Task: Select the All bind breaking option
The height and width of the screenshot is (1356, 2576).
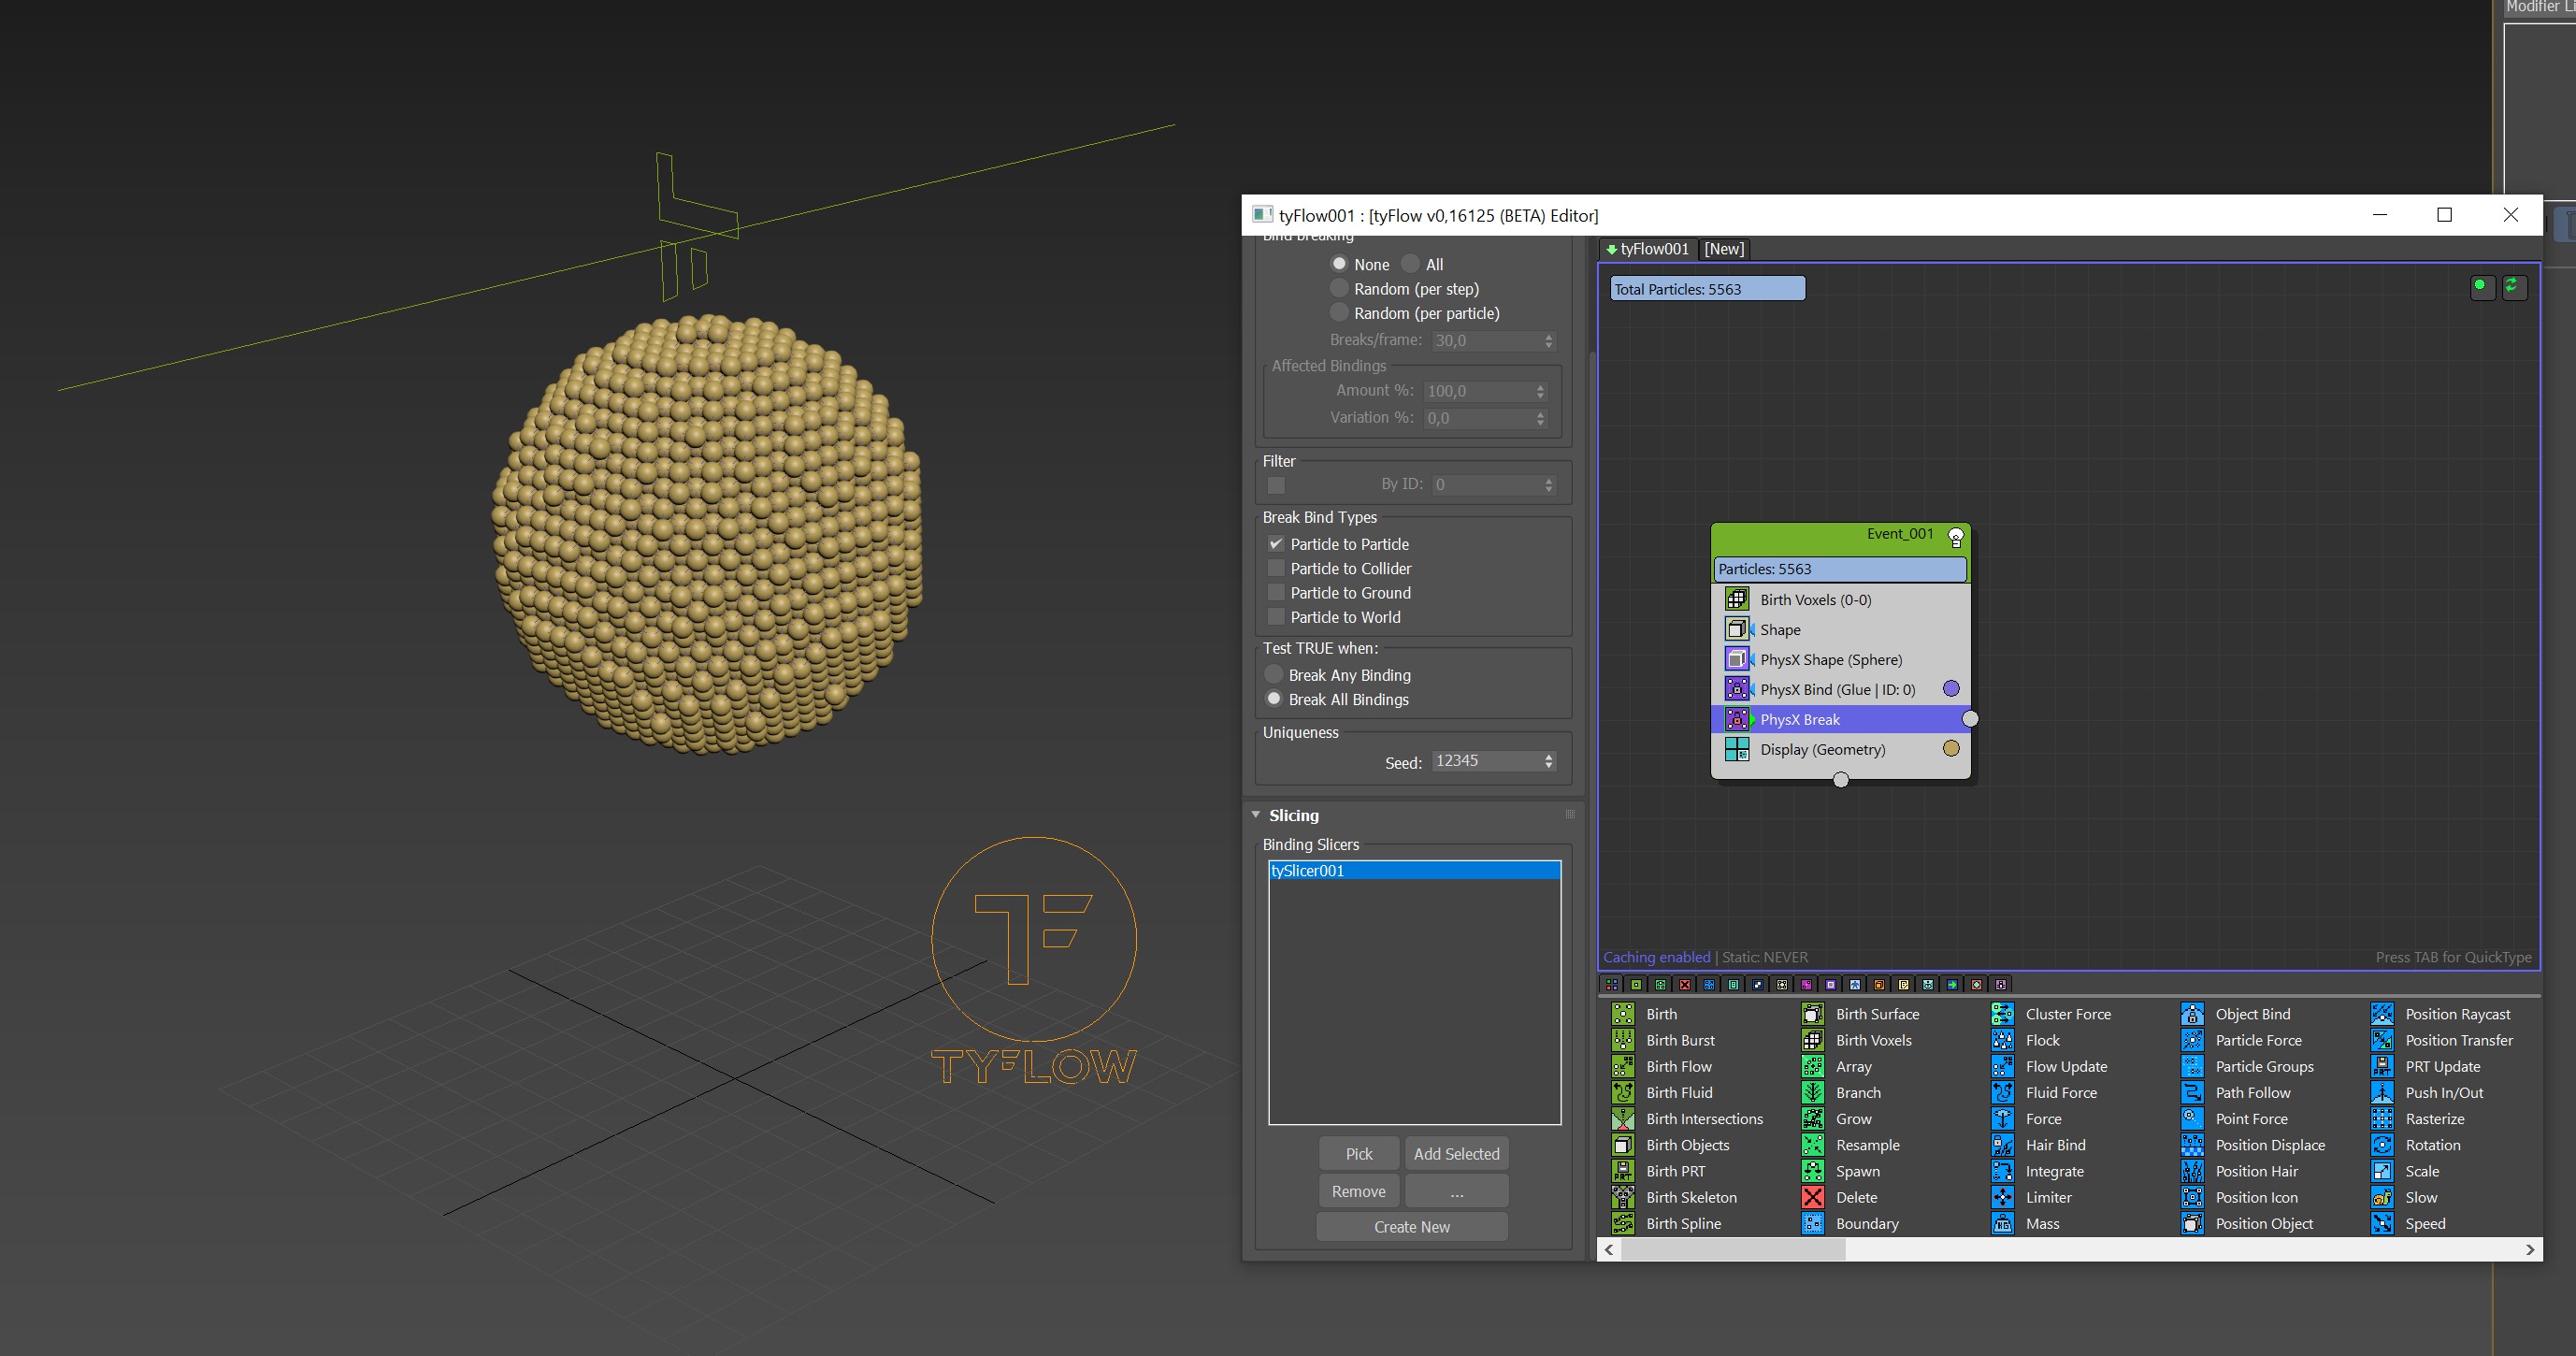Action: tap(1410, 264)
